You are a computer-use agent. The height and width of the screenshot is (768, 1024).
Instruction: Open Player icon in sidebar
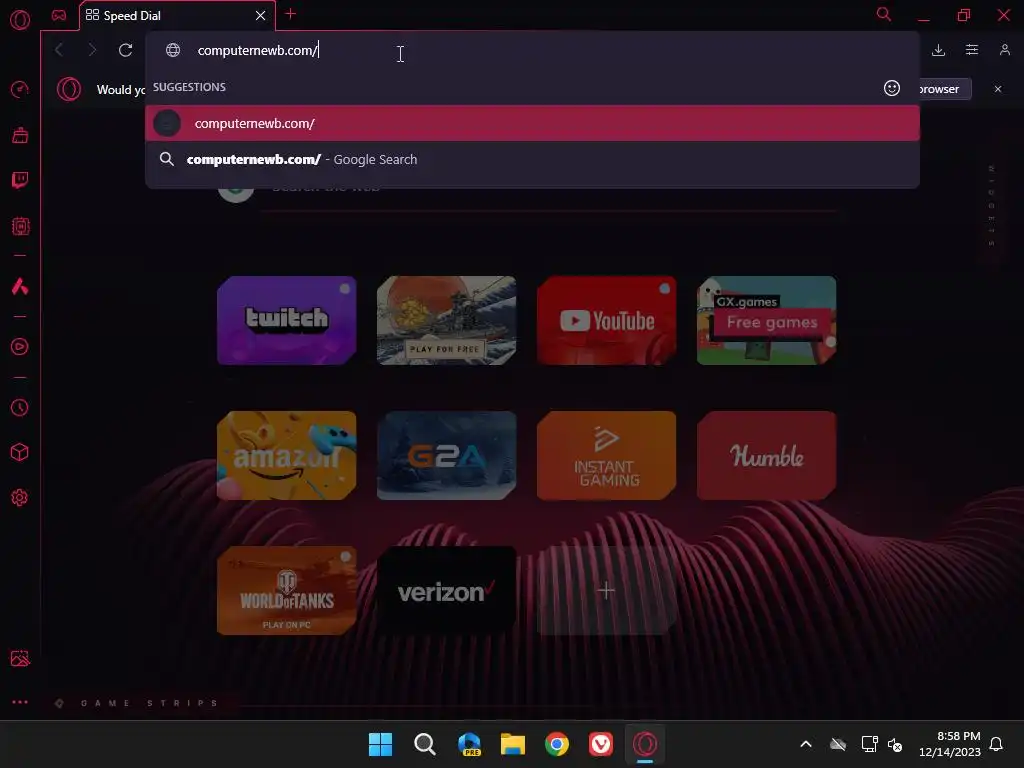(20, 347)
